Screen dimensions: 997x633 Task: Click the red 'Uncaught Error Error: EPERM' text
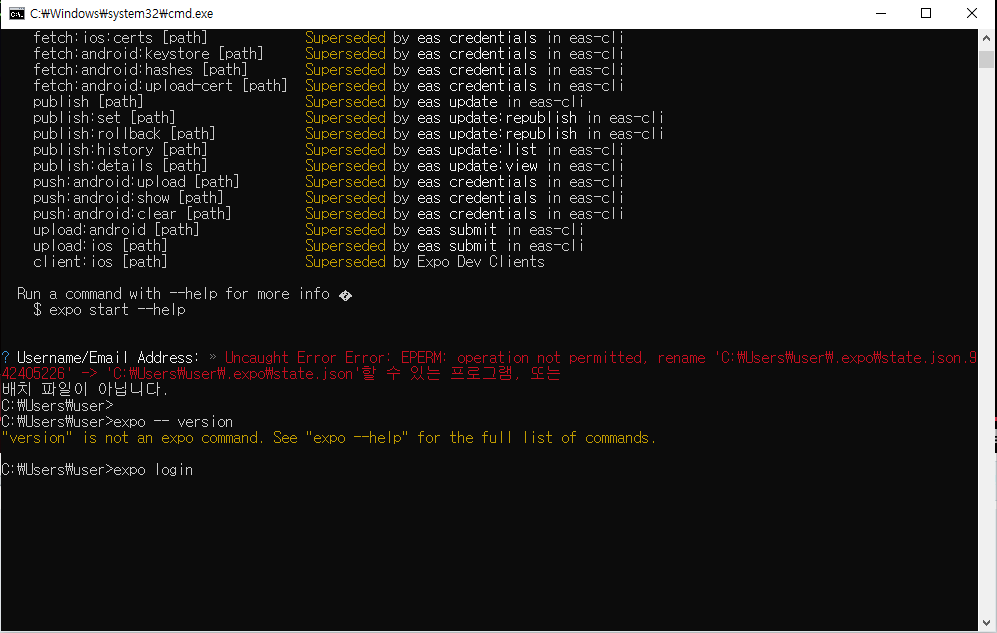tap(336, 358)
